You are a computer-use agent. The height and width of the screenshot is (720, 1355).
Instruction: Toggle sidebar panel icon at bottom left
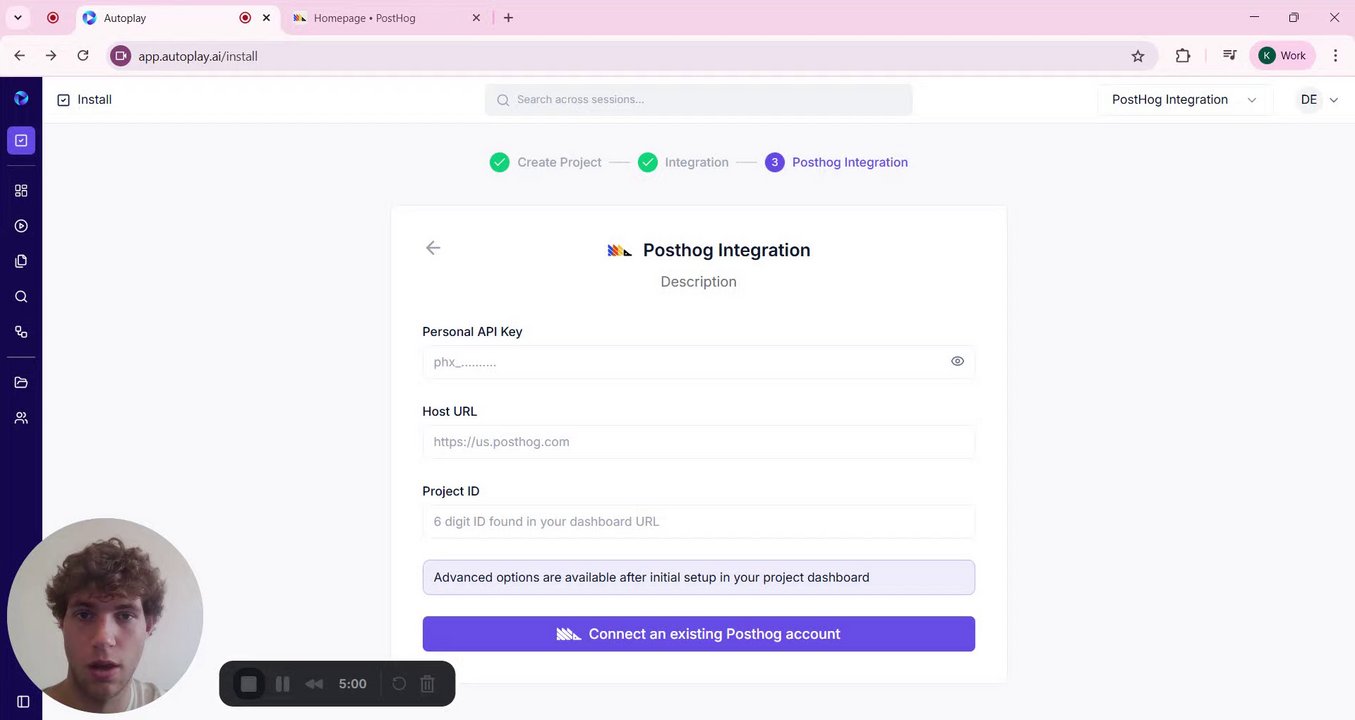click(23, 702)
